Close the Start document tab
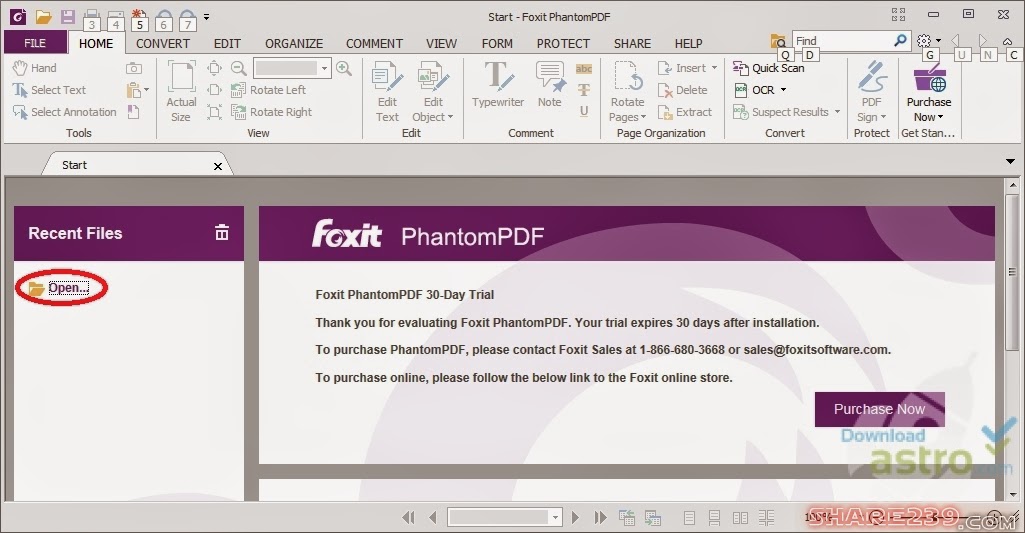This screenshot has height=533, width=1025. (218, 166)
